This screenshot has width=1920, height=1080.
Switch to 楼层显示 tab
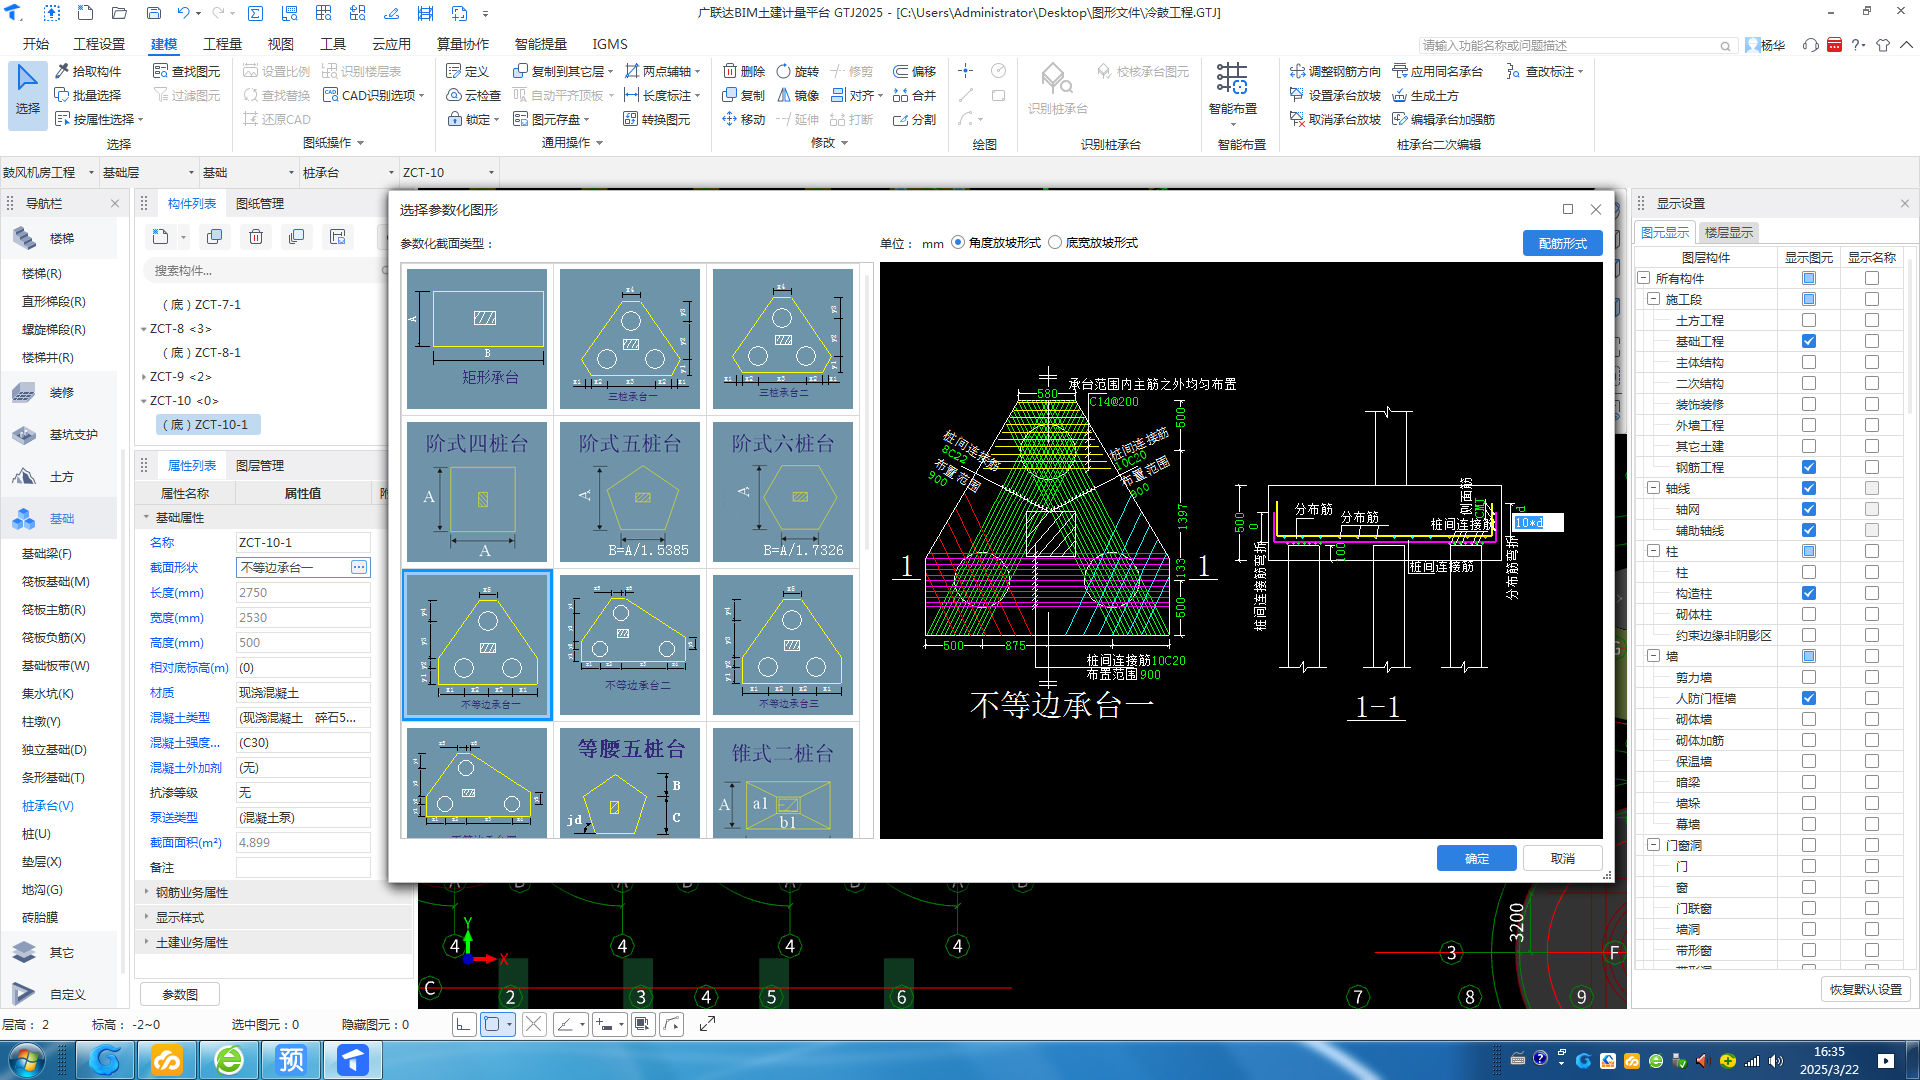coord(1729,233)
